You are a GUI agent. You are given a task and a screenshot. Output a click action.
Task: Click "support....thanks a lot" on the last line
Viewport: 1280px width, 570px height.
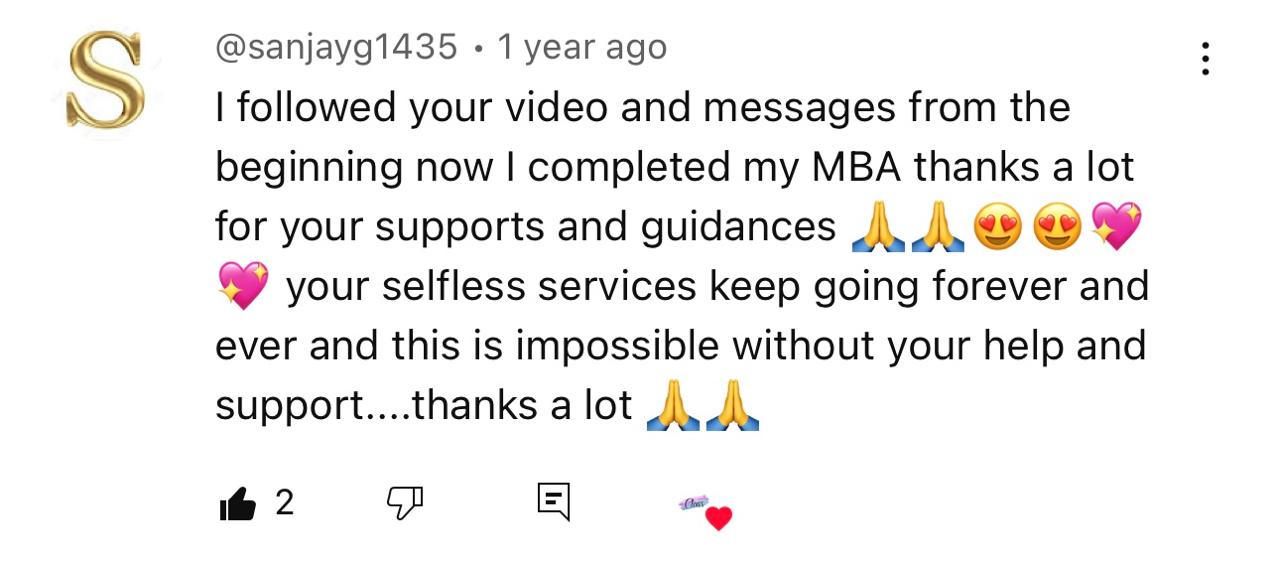pos(424,407)
